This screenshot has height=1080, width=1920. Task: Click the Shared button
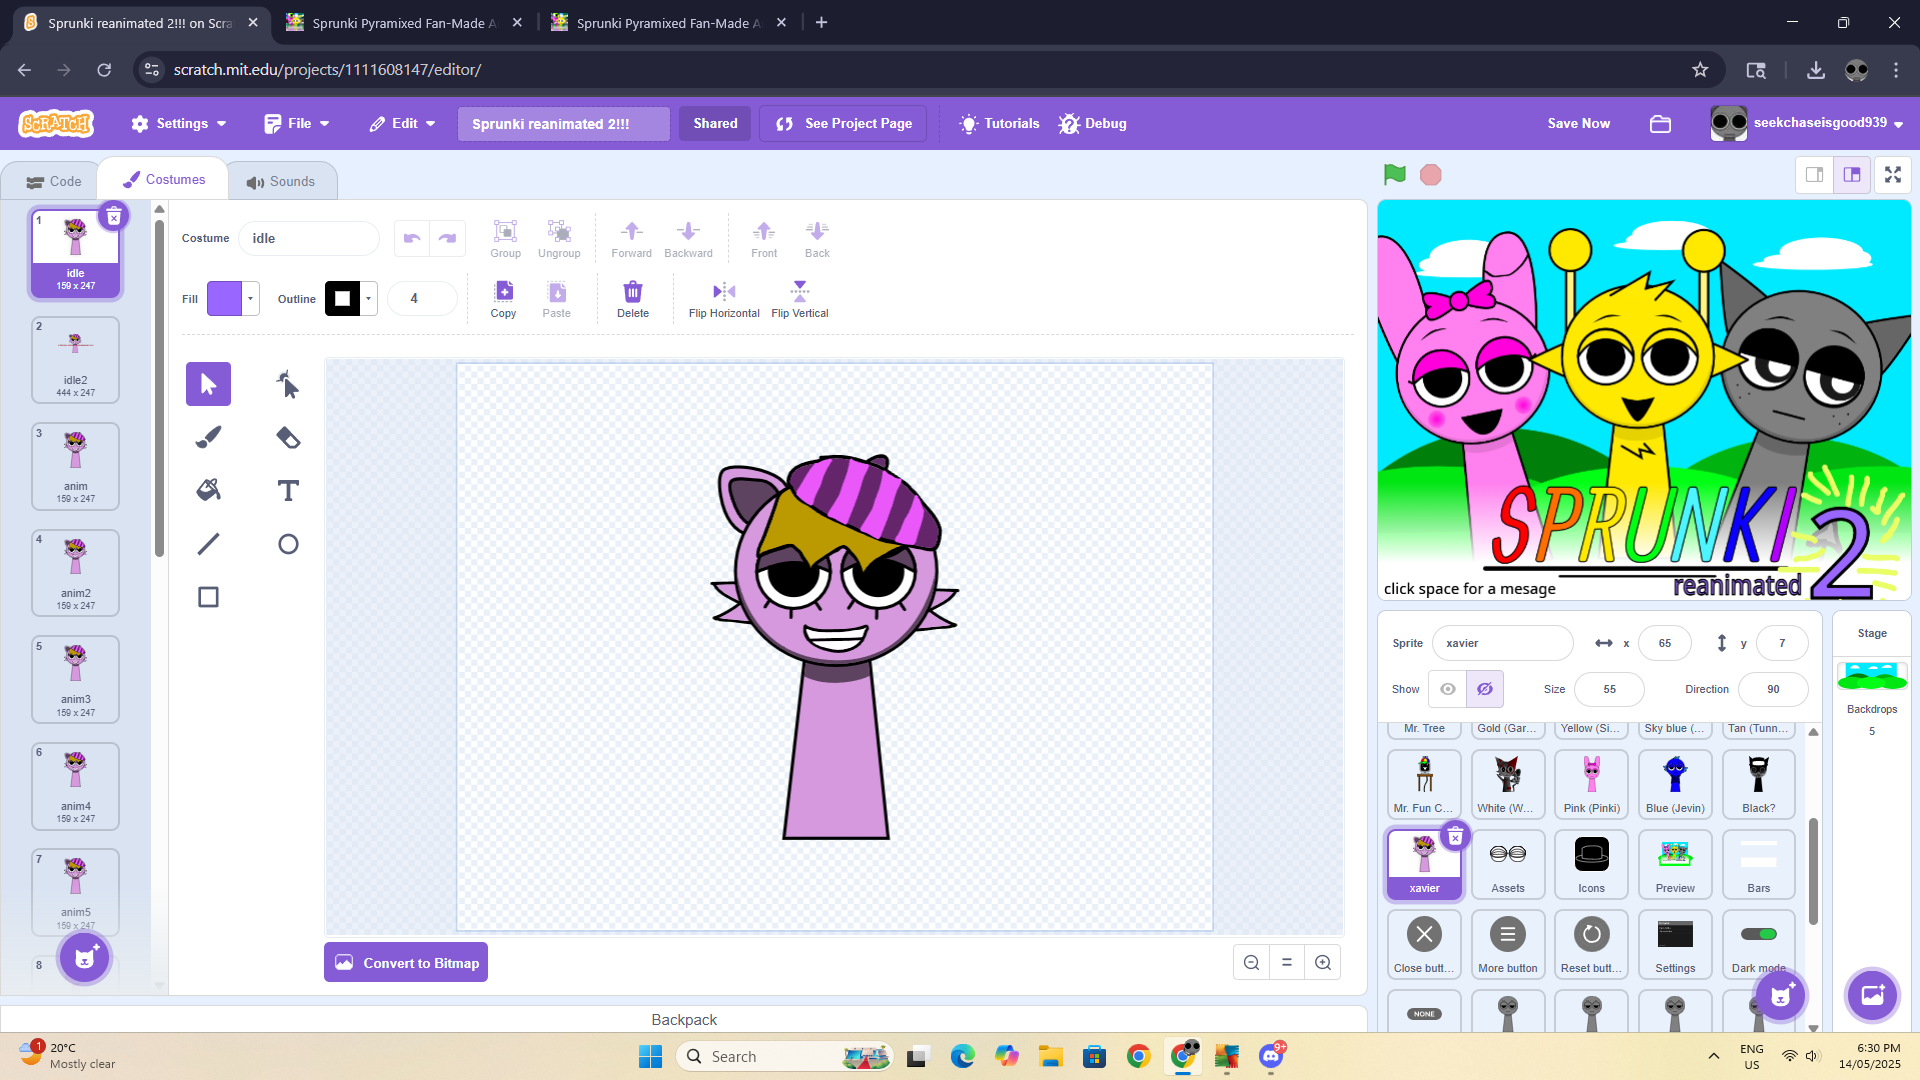point(715,124)
